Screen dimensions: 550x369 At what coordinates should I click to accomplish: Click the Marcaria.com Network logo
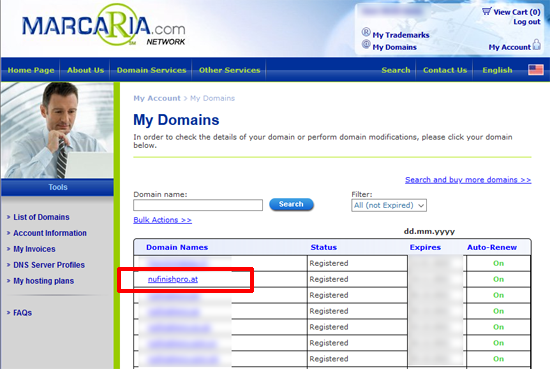tap(104, 26)
